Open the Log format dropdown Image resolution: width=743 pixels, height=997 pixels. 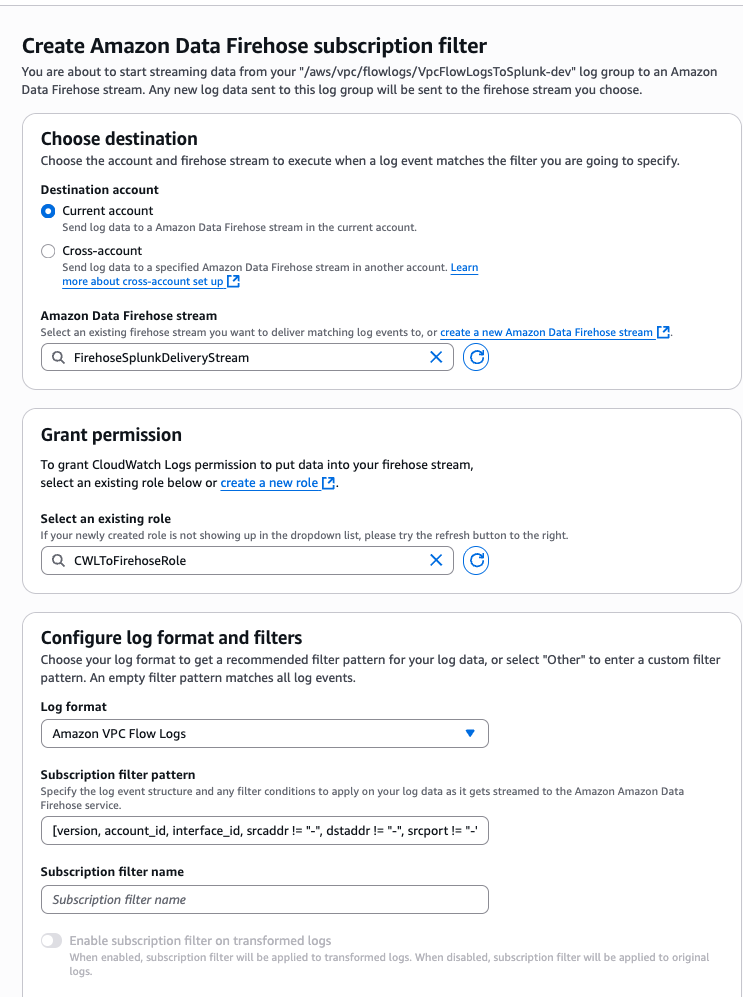pos(264,733)
